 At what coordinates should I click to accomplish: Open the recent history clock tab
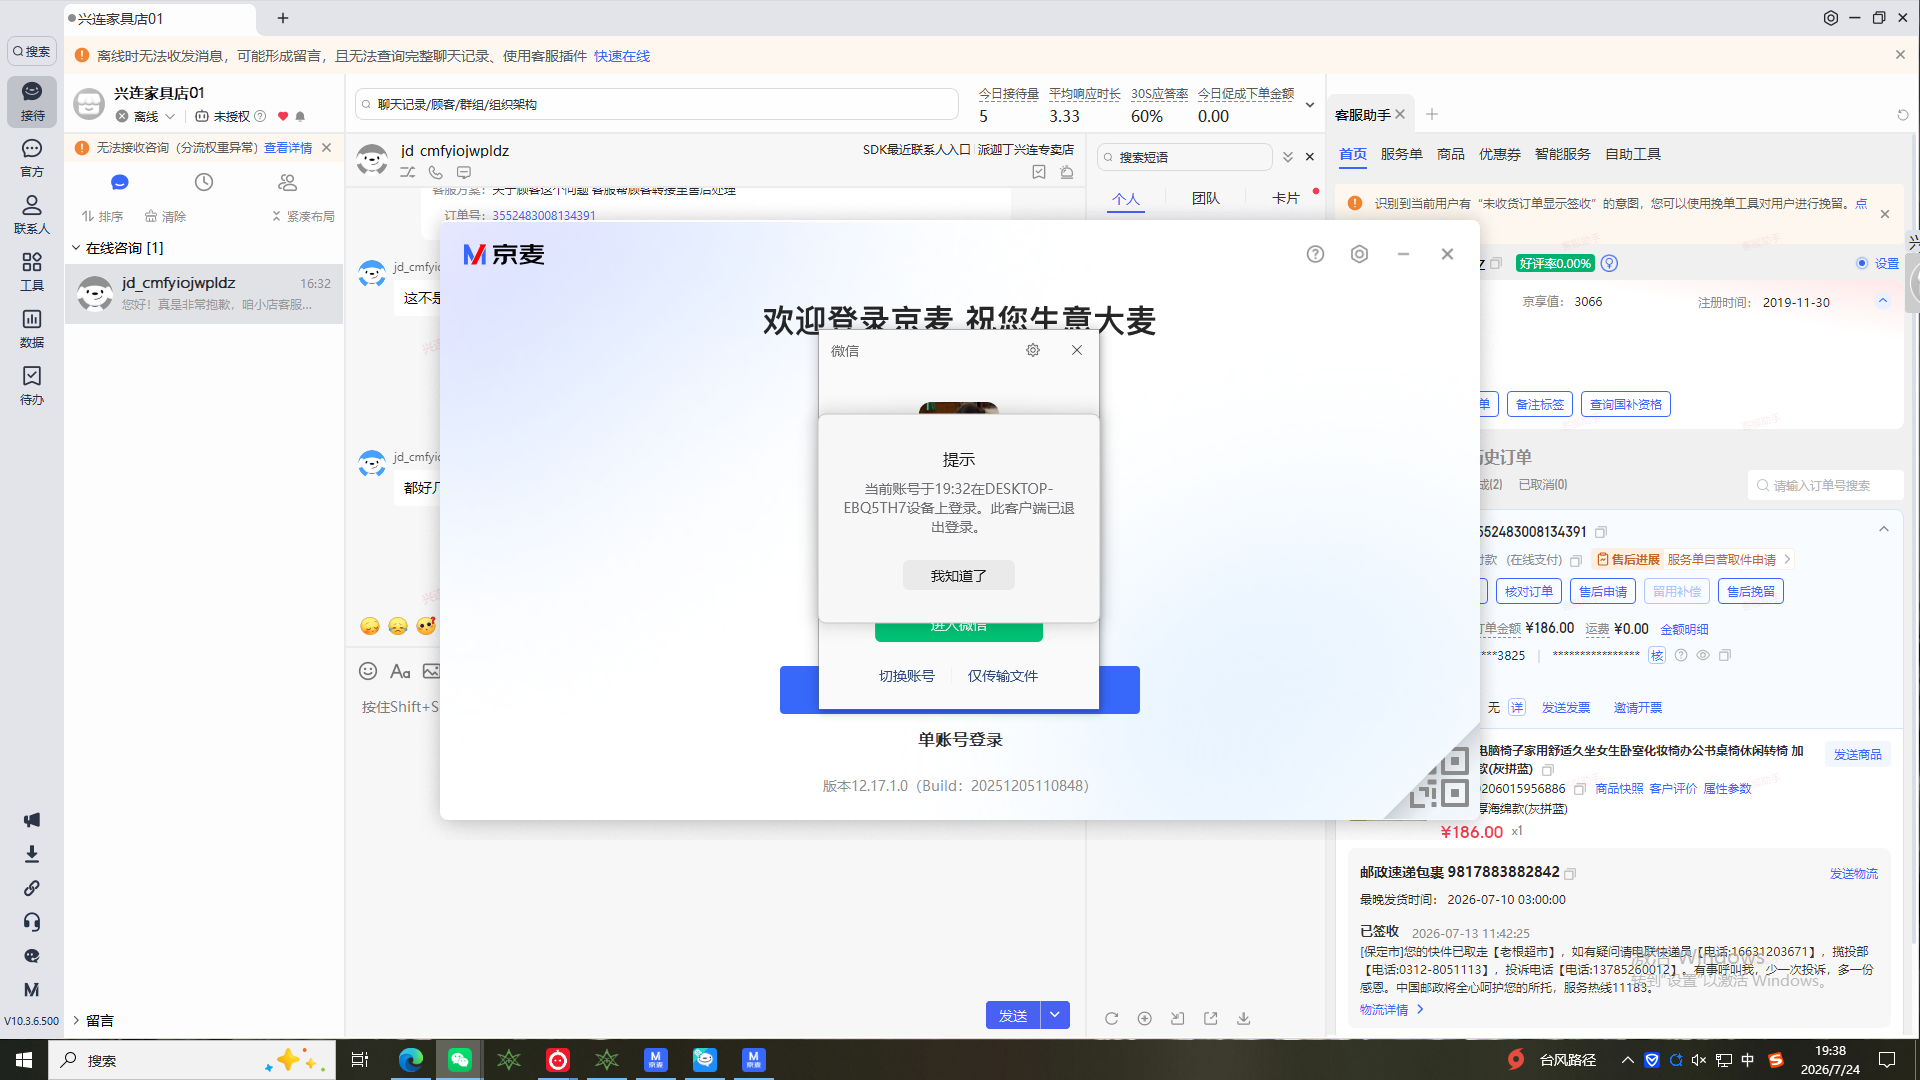pyautogui.click(x=204, y=182)
